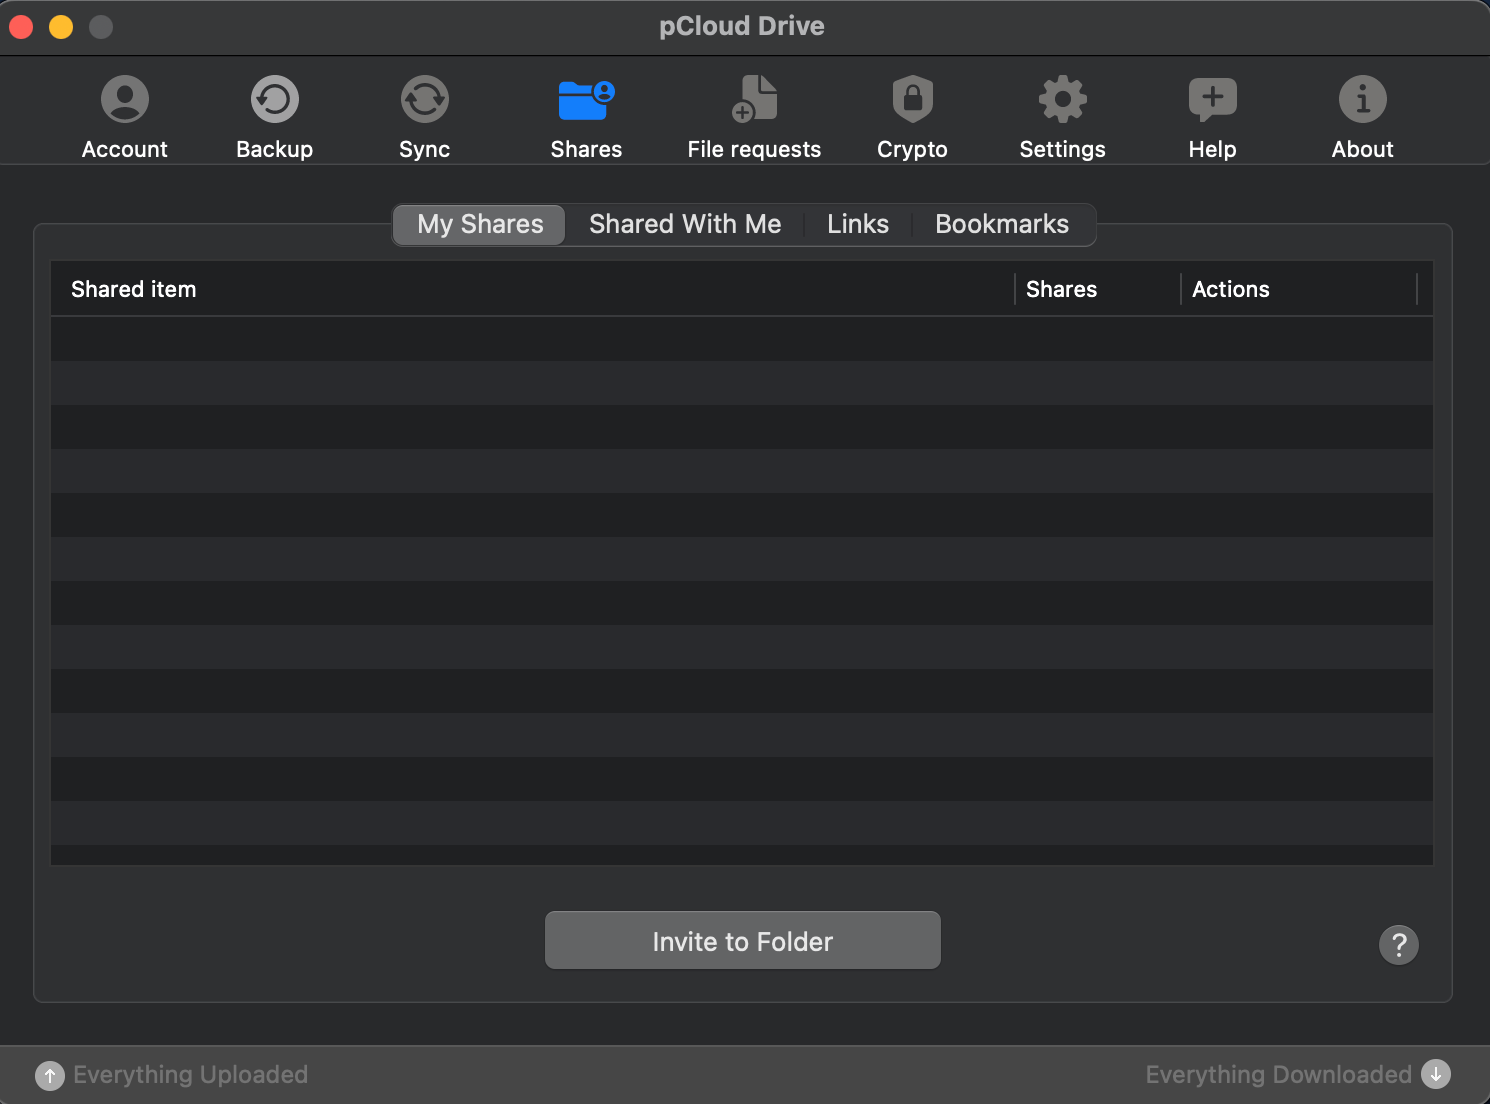This screenshot has width=1490, height=1104.
Task: Click the question mark help button
Action: (x=1399, y=944)
